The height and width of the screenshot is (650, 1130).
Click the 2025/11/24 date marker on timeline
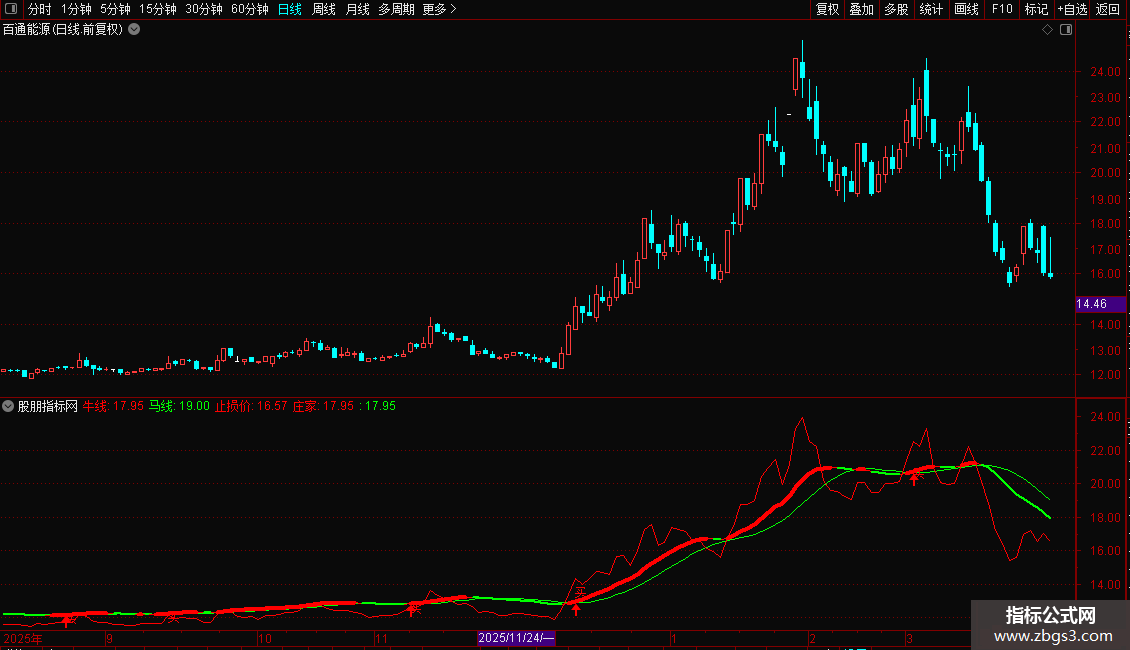pyautogui.click(x=516, y=638)
